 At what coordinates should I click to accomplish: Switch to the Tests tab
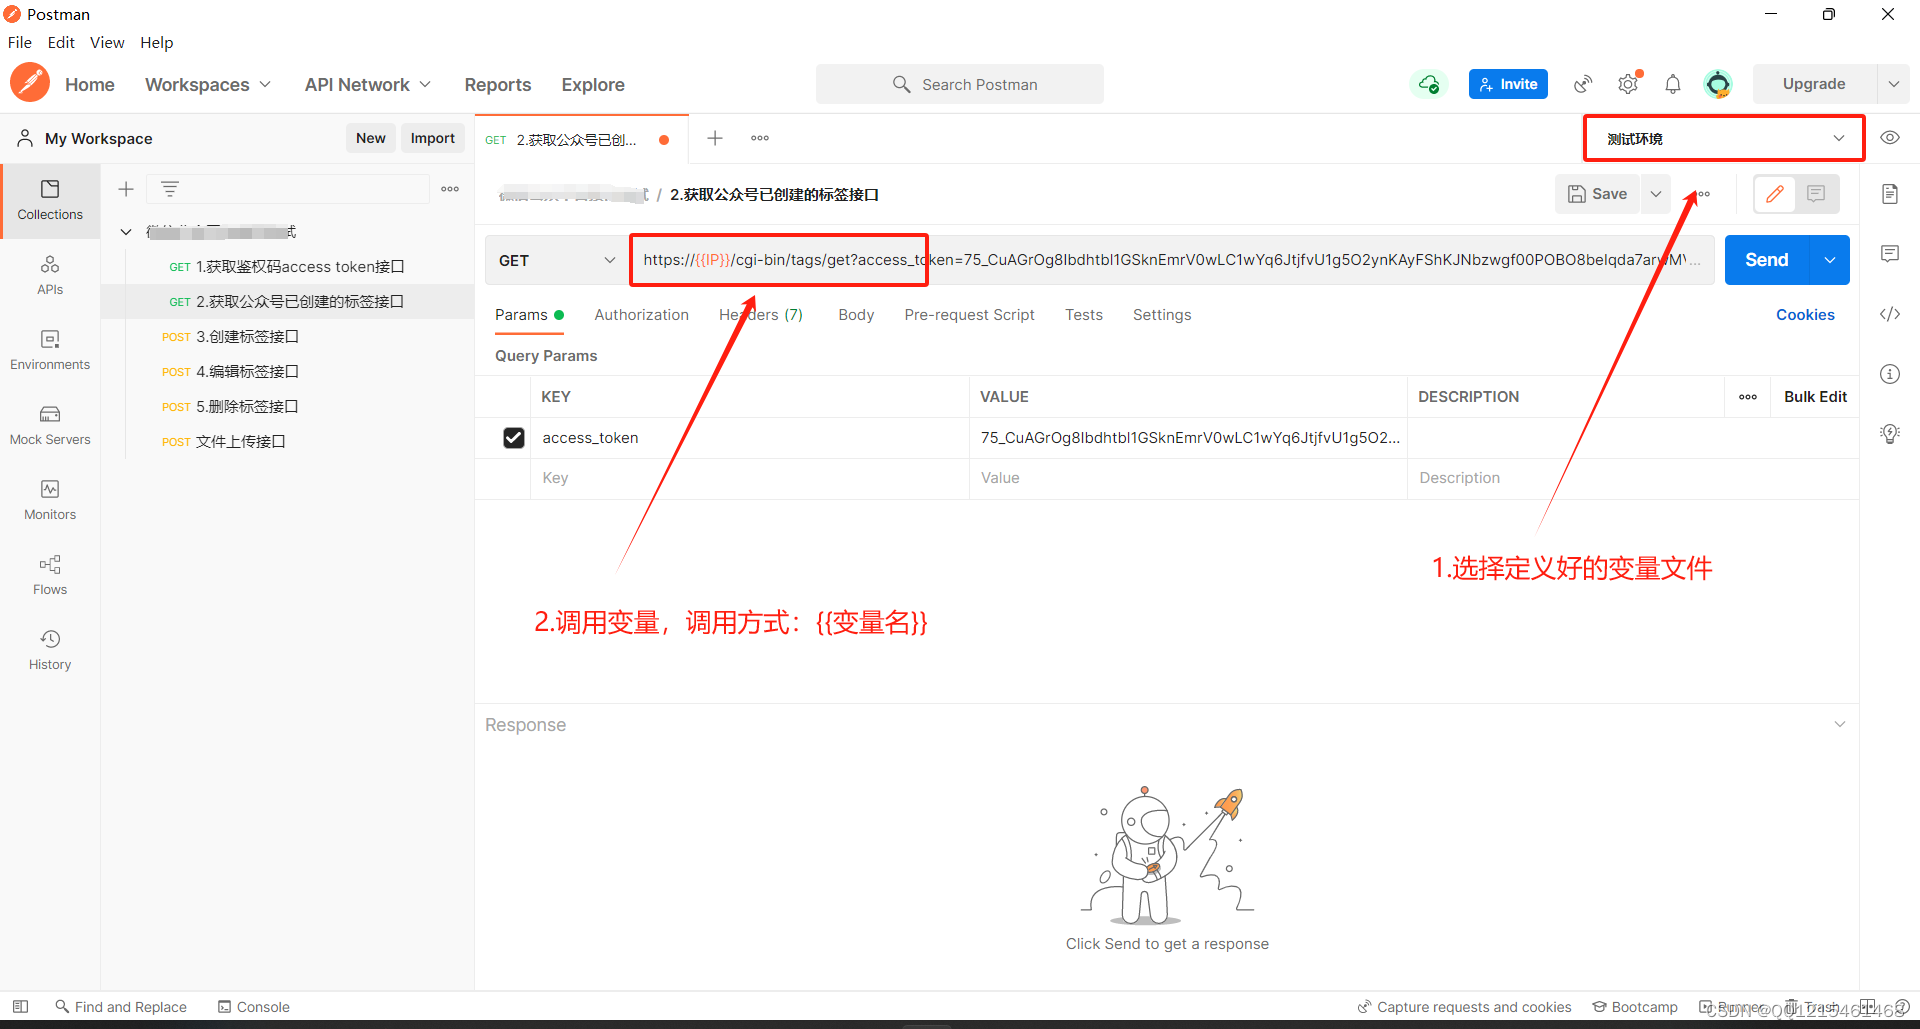click(1084, 315)
